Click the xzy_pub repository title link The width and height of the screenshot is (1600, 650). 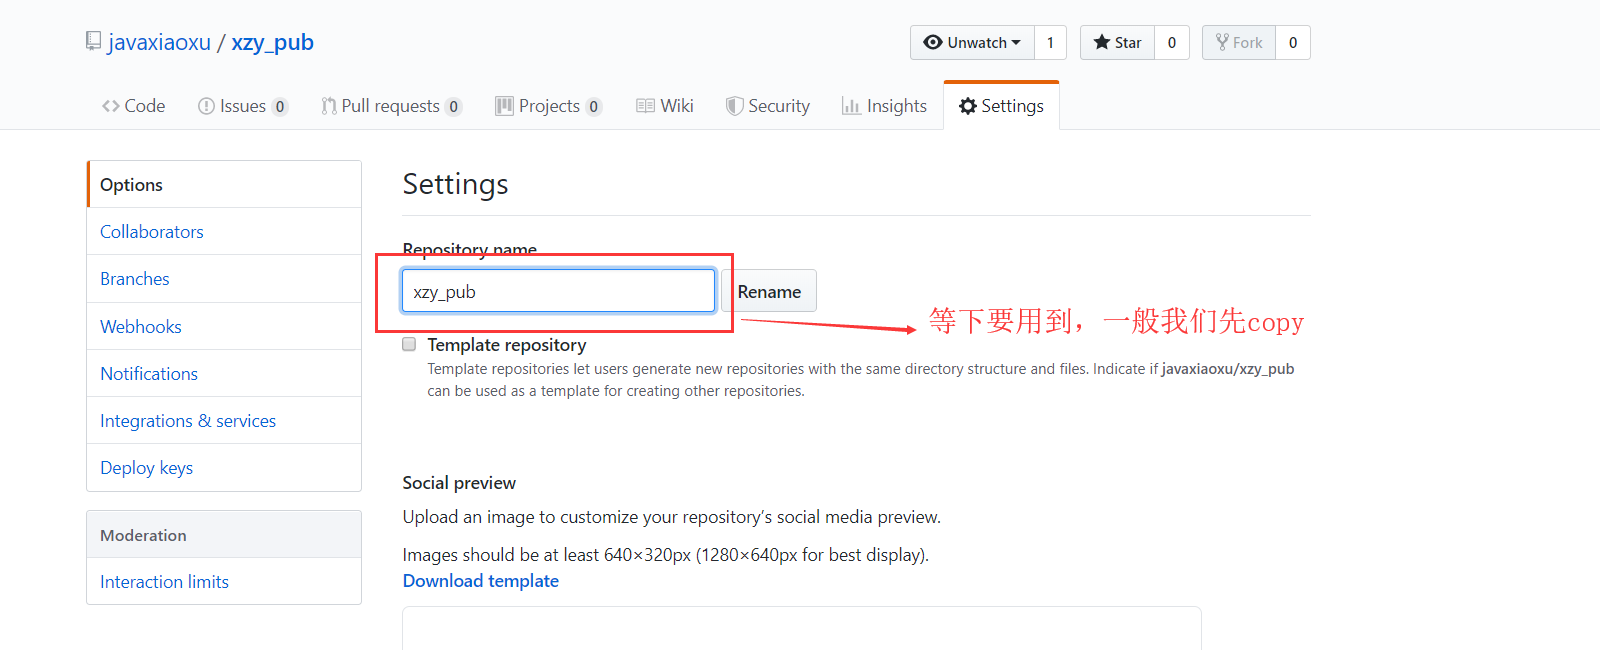pyautogui.click(x=273, y=43)
